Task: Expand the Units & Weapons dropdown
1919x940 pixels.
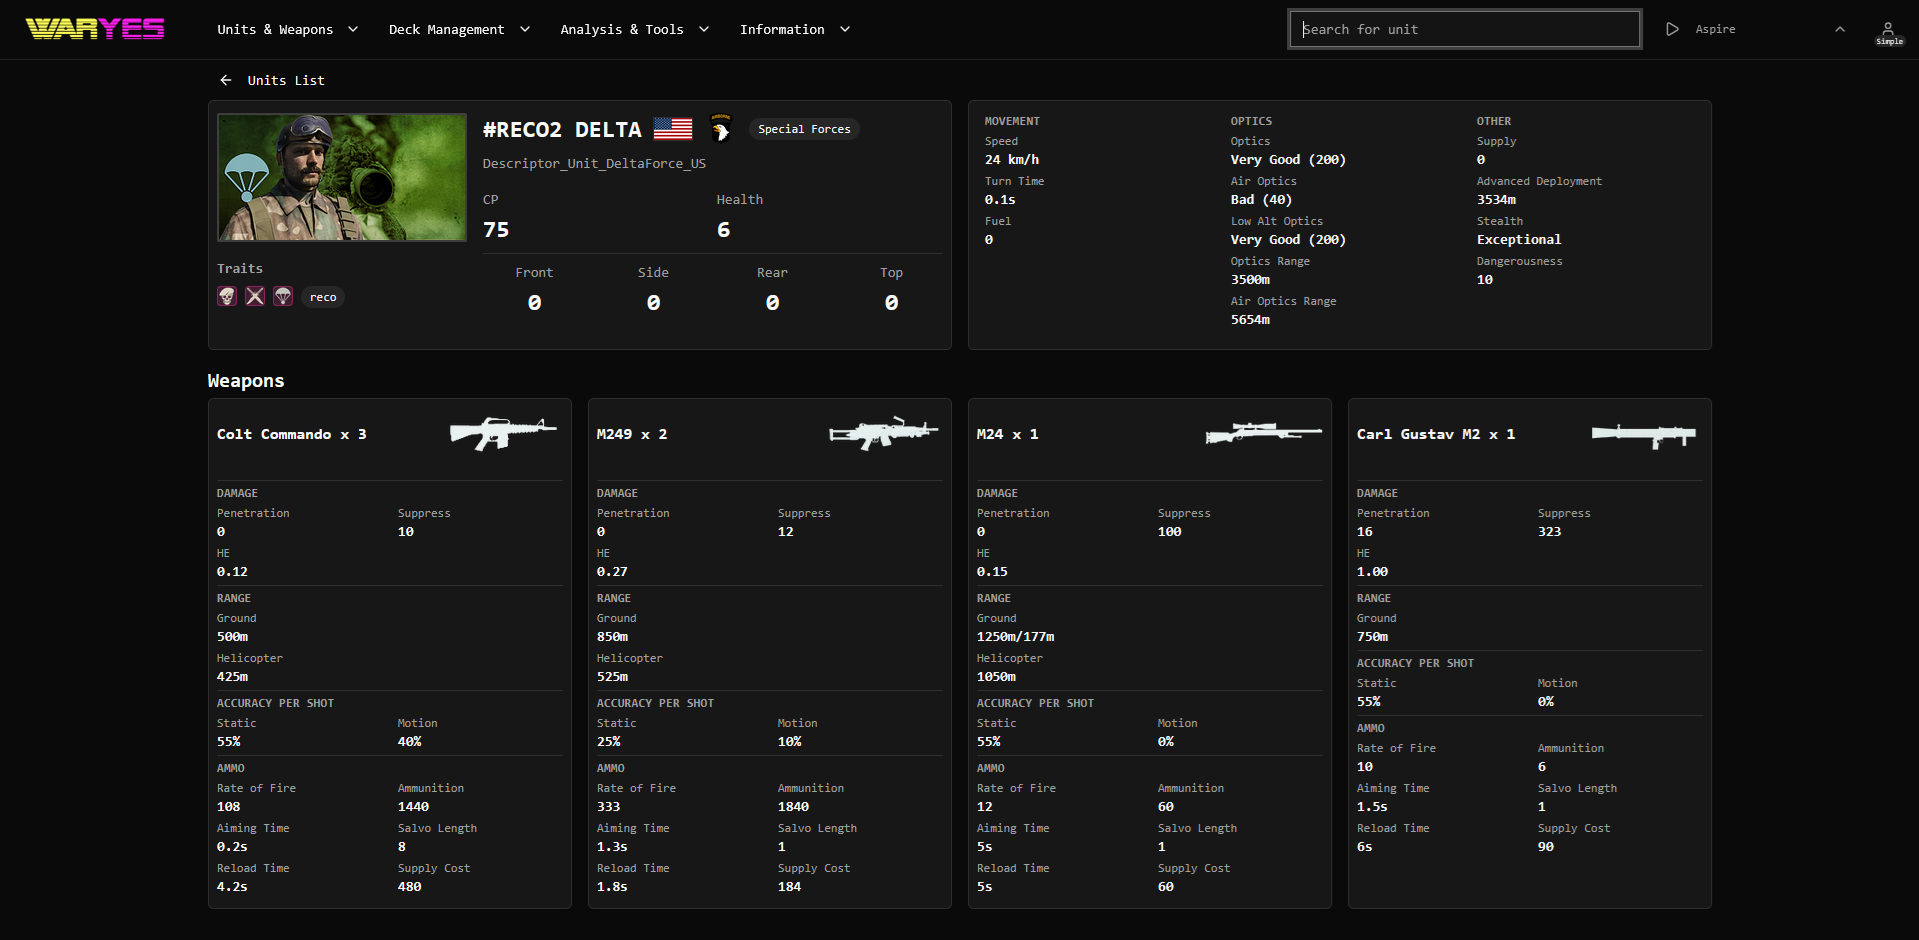Action: pos(287,30)
